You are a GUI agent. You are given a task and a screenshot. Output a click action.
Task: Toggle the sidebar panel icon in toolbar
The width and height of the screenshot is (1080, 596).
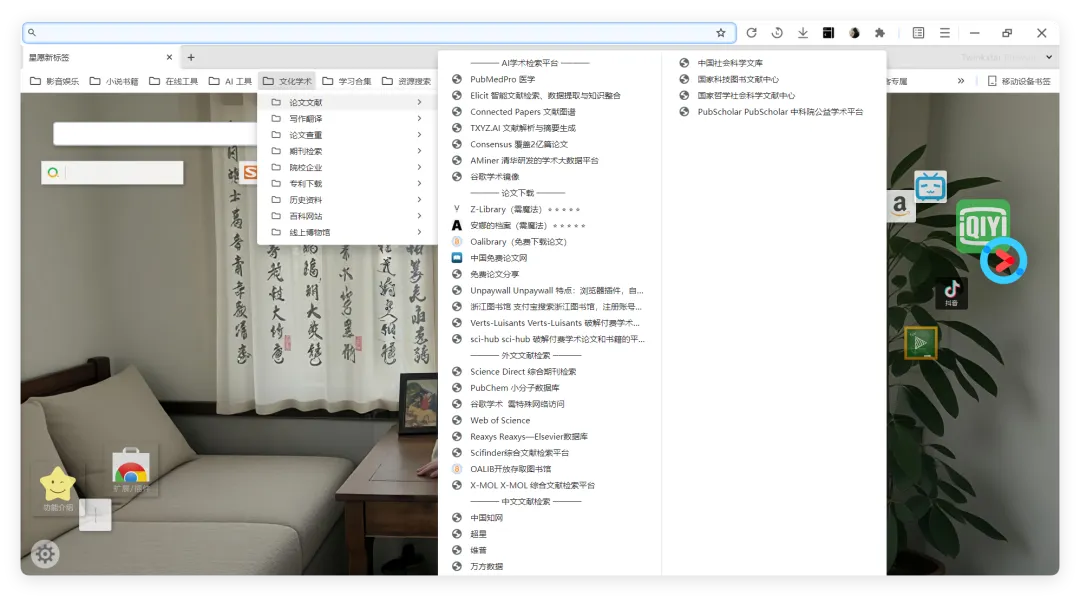point(918,32)
